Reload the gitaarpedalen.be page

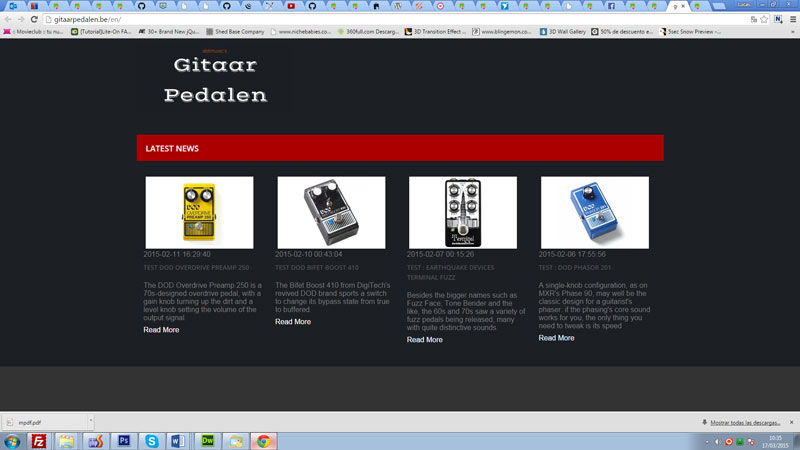[x=34, y=19]
